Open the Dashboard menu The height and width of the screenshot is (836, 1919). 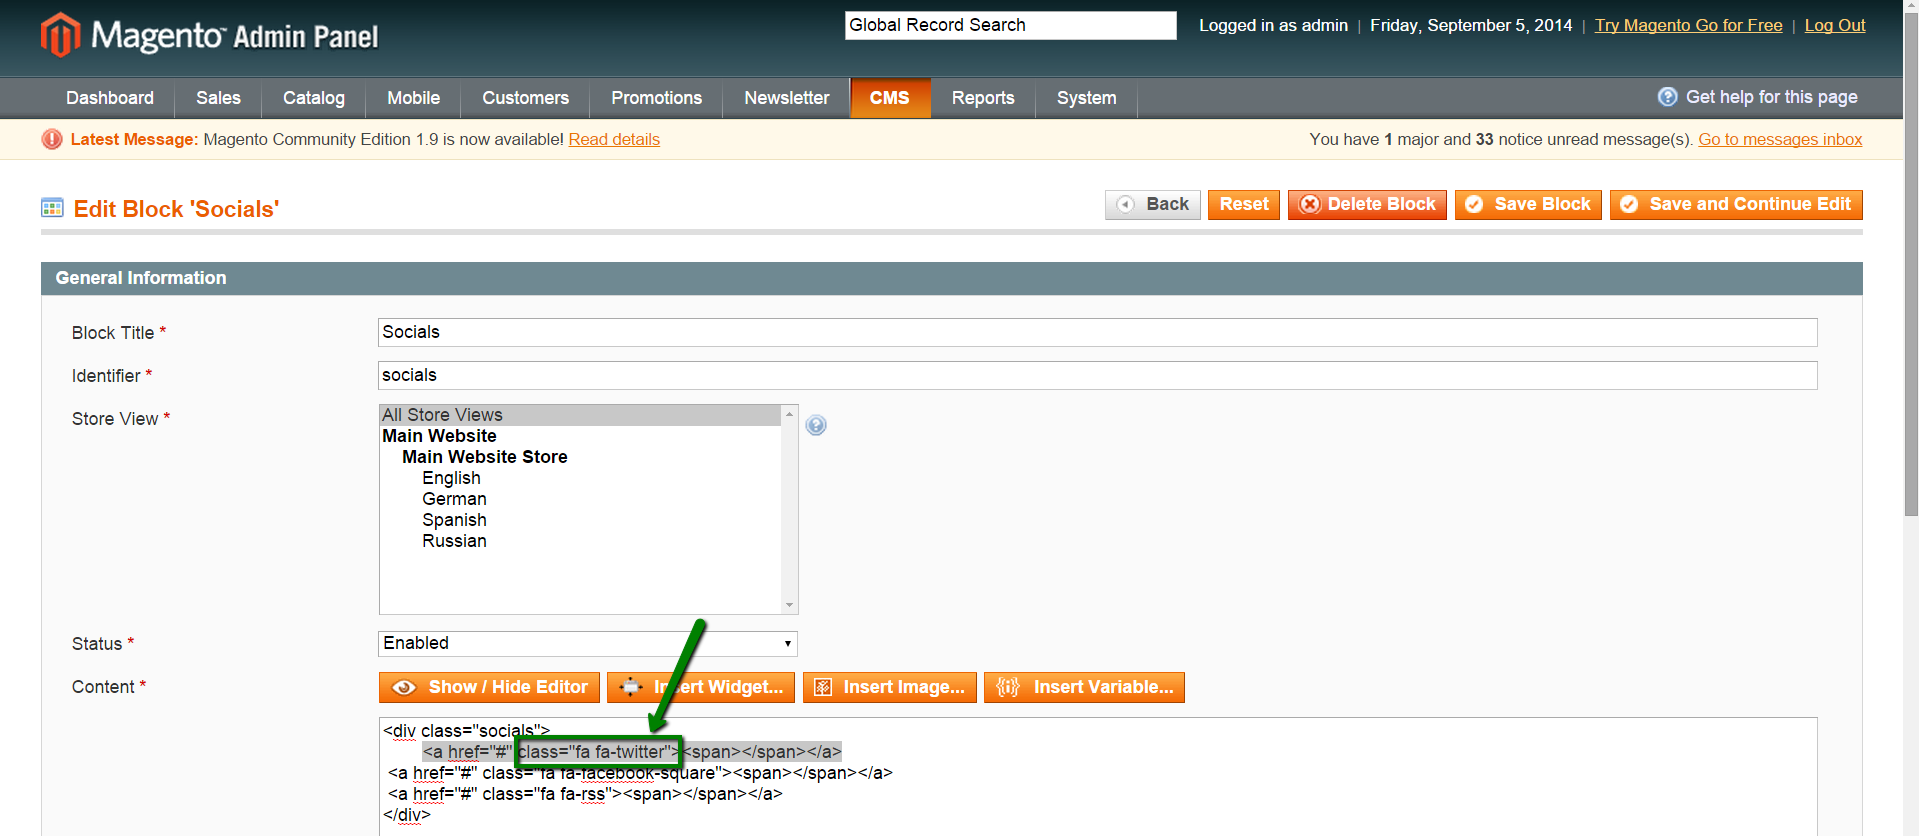110,98
